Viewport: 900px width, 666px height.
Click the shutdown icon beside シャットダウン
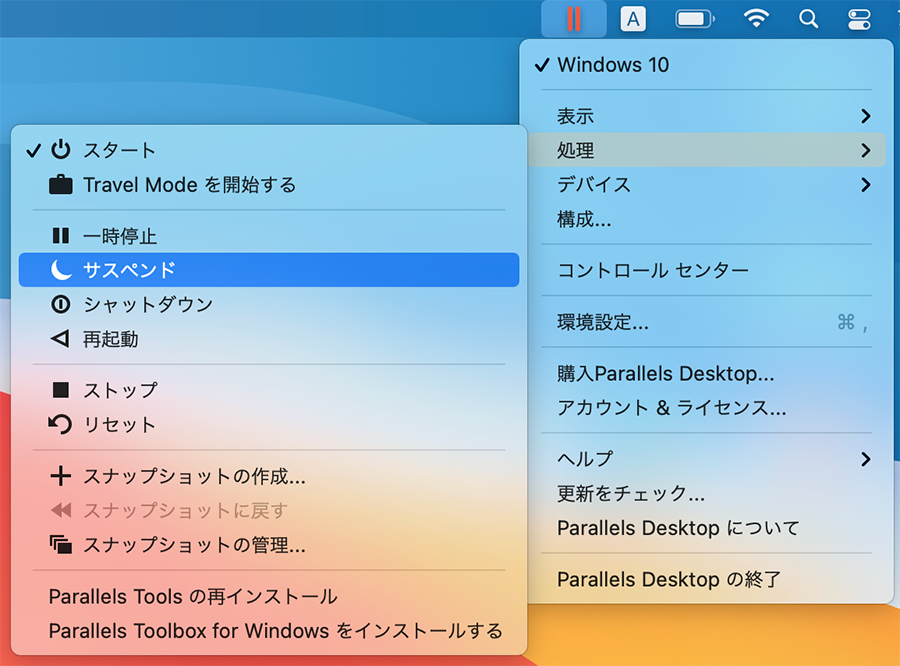(61, 304)
